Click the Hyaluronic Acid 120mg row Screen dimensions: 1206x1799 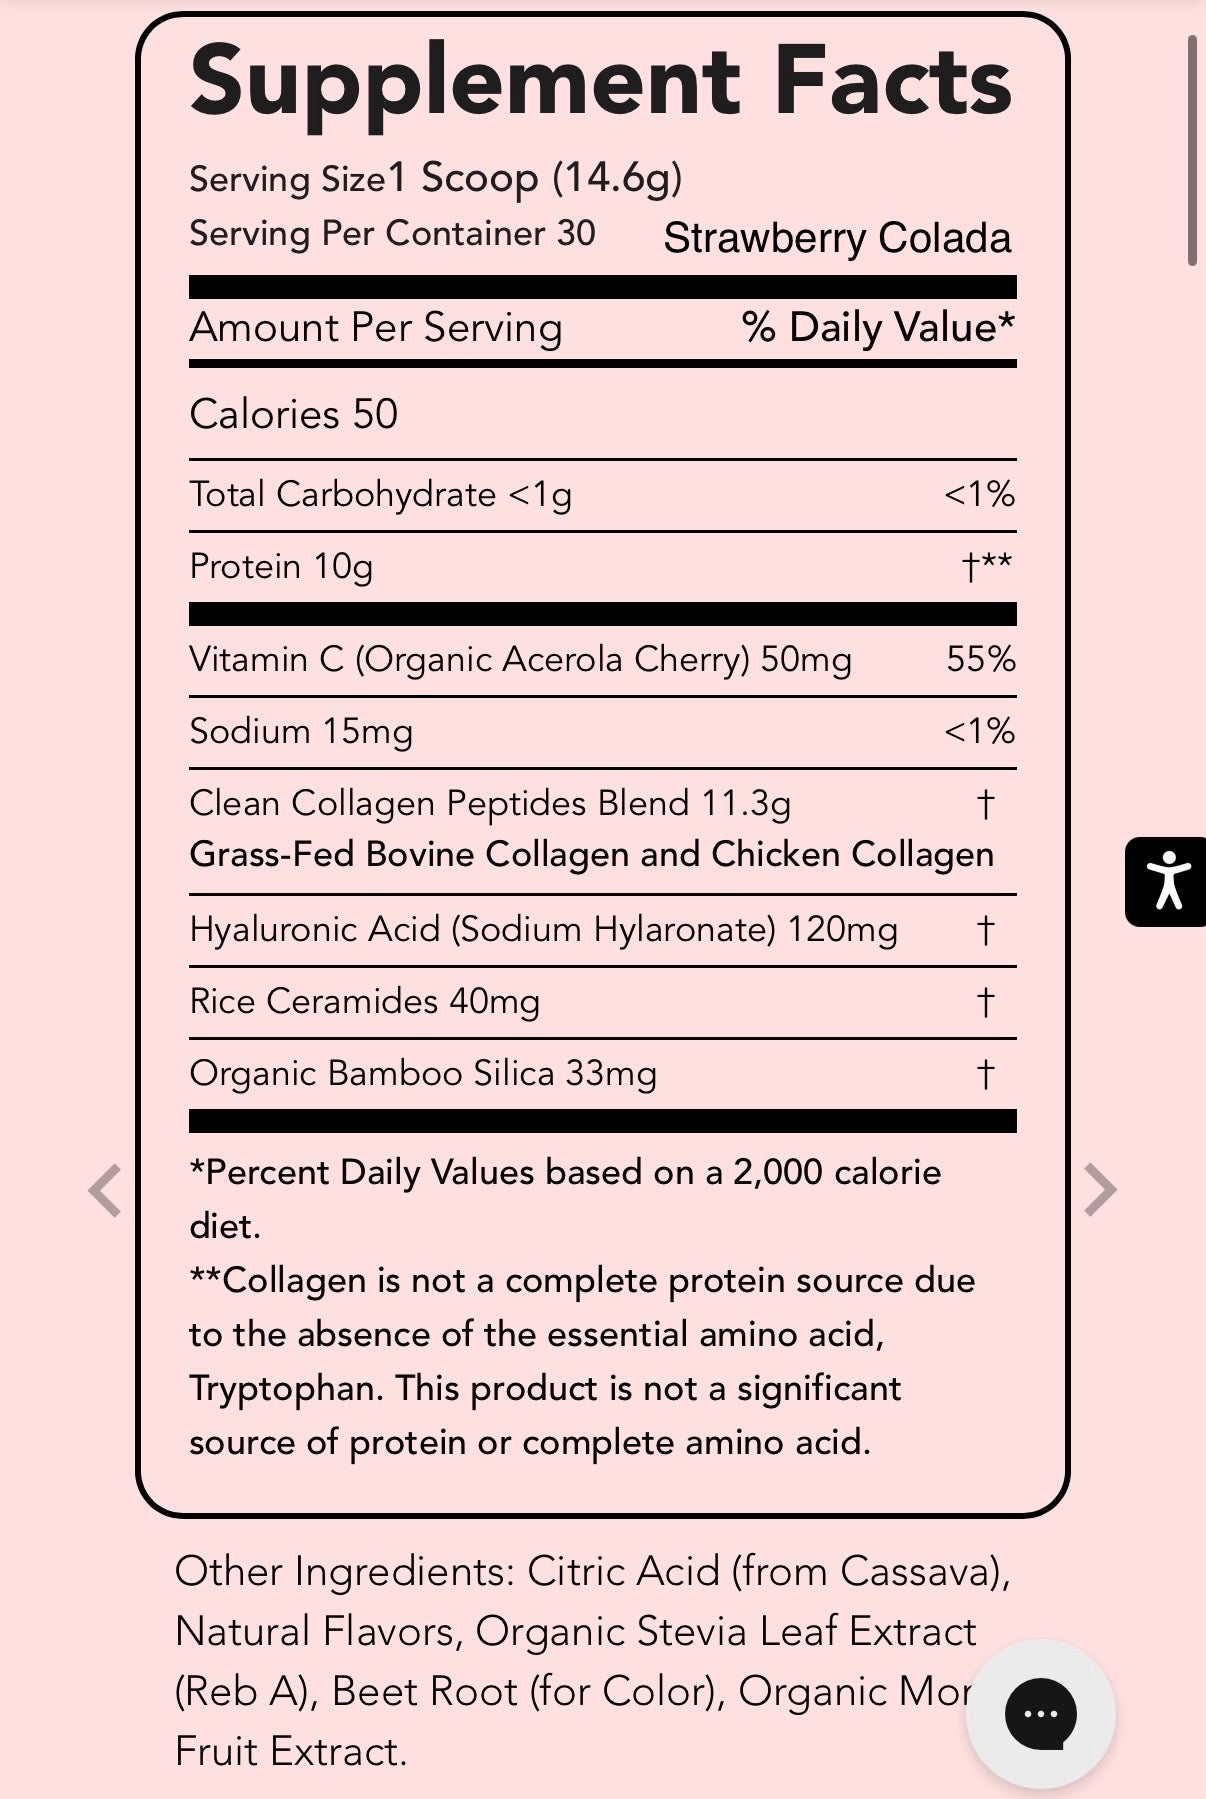pyautogui.click(x=603, y=930)
